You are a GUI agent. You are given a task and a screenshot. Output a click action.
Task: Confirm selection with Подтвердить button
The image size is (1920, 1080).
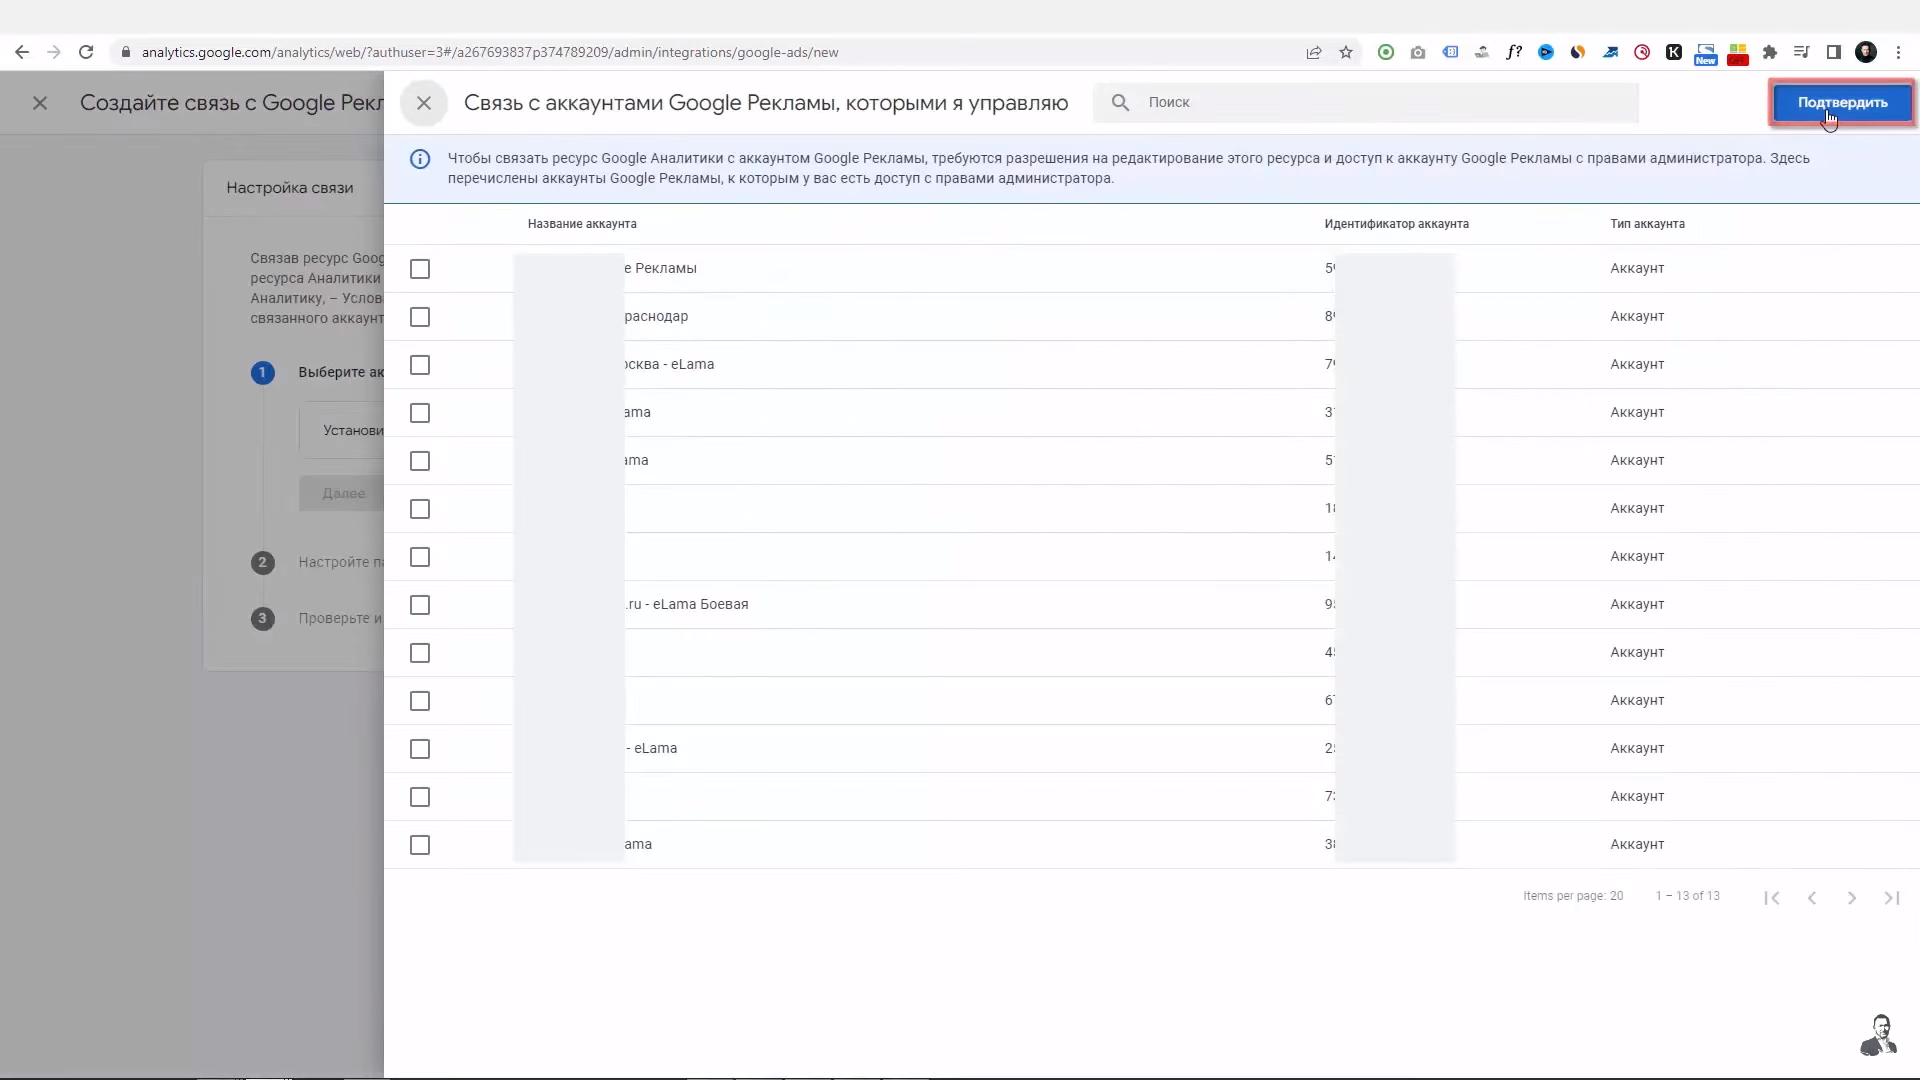pyautogui.click(x=1841, y=102)
